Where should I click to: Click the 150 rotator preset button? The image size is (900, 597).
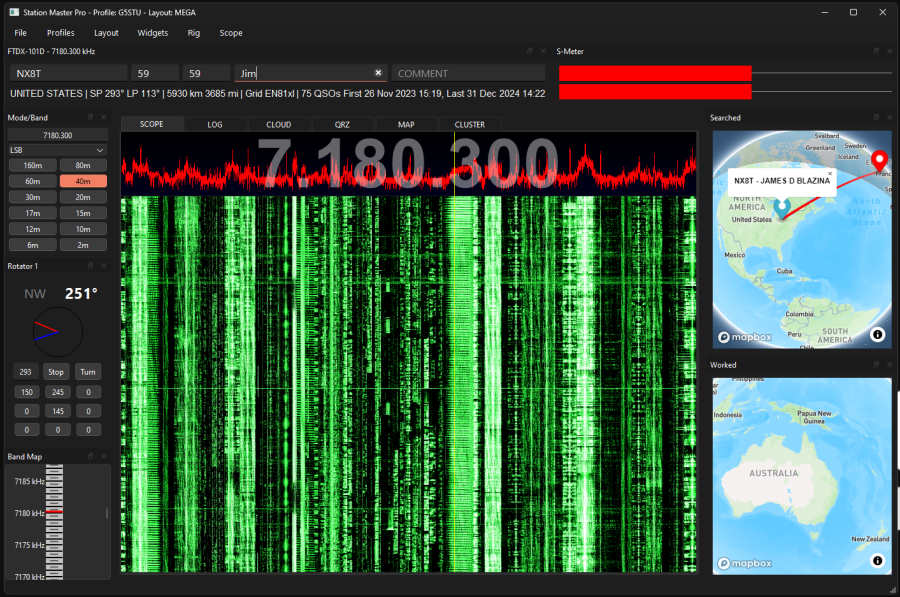point(27,392)
